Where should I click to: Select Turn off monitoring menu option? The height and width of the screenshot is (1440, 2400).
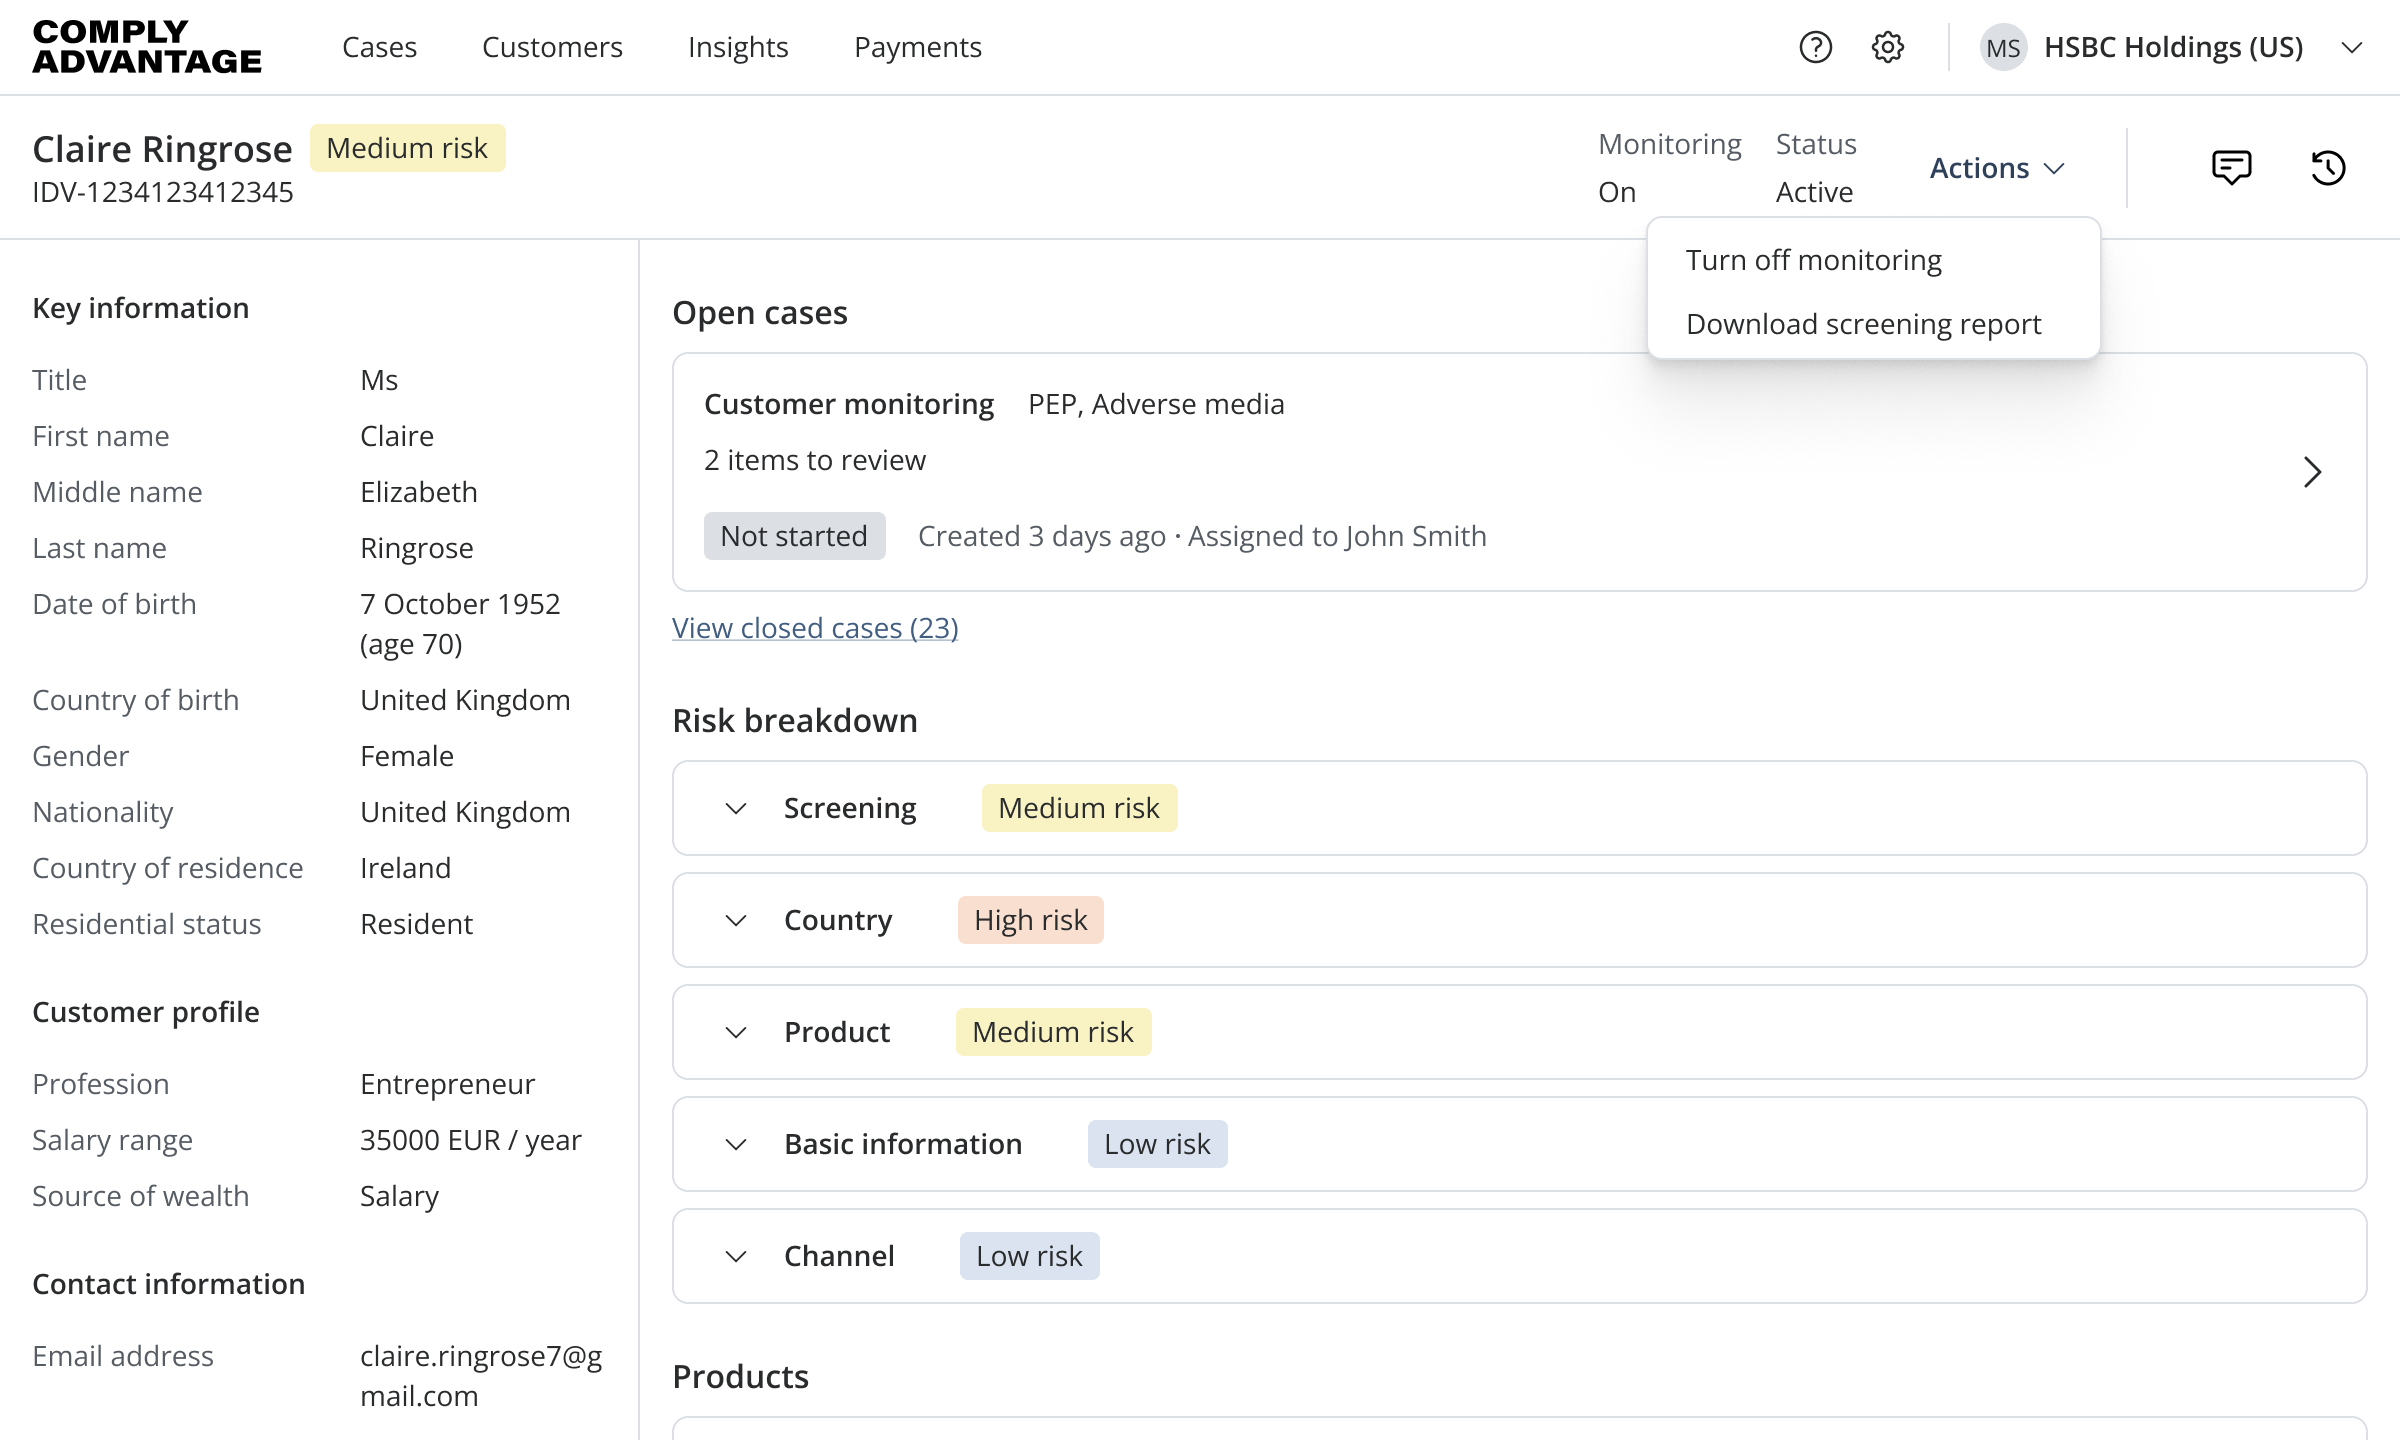click(1813, 260)
